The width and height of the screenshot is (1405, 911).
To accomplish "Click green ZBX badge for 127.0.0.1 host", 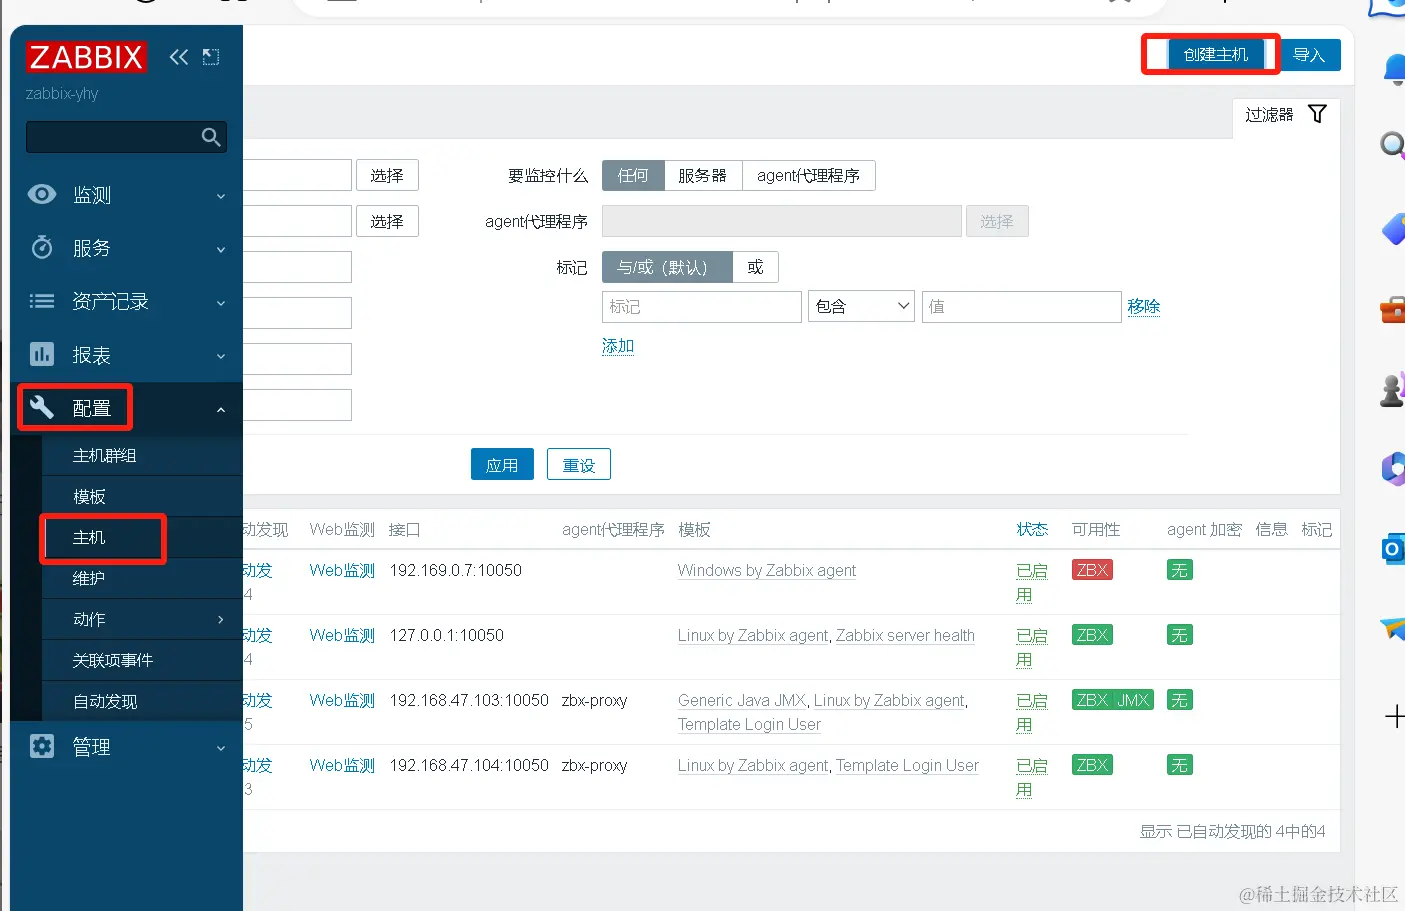I will point(1092,635).
